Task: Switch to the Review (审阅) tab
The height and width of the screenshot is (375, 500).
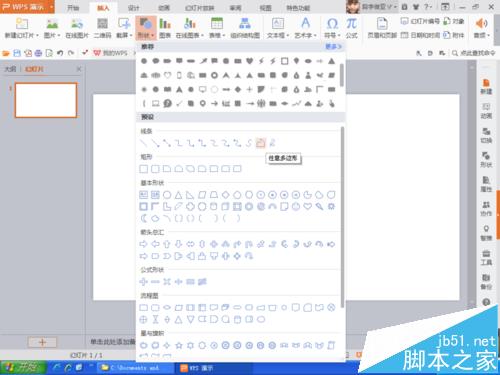Action: (235, 8)
